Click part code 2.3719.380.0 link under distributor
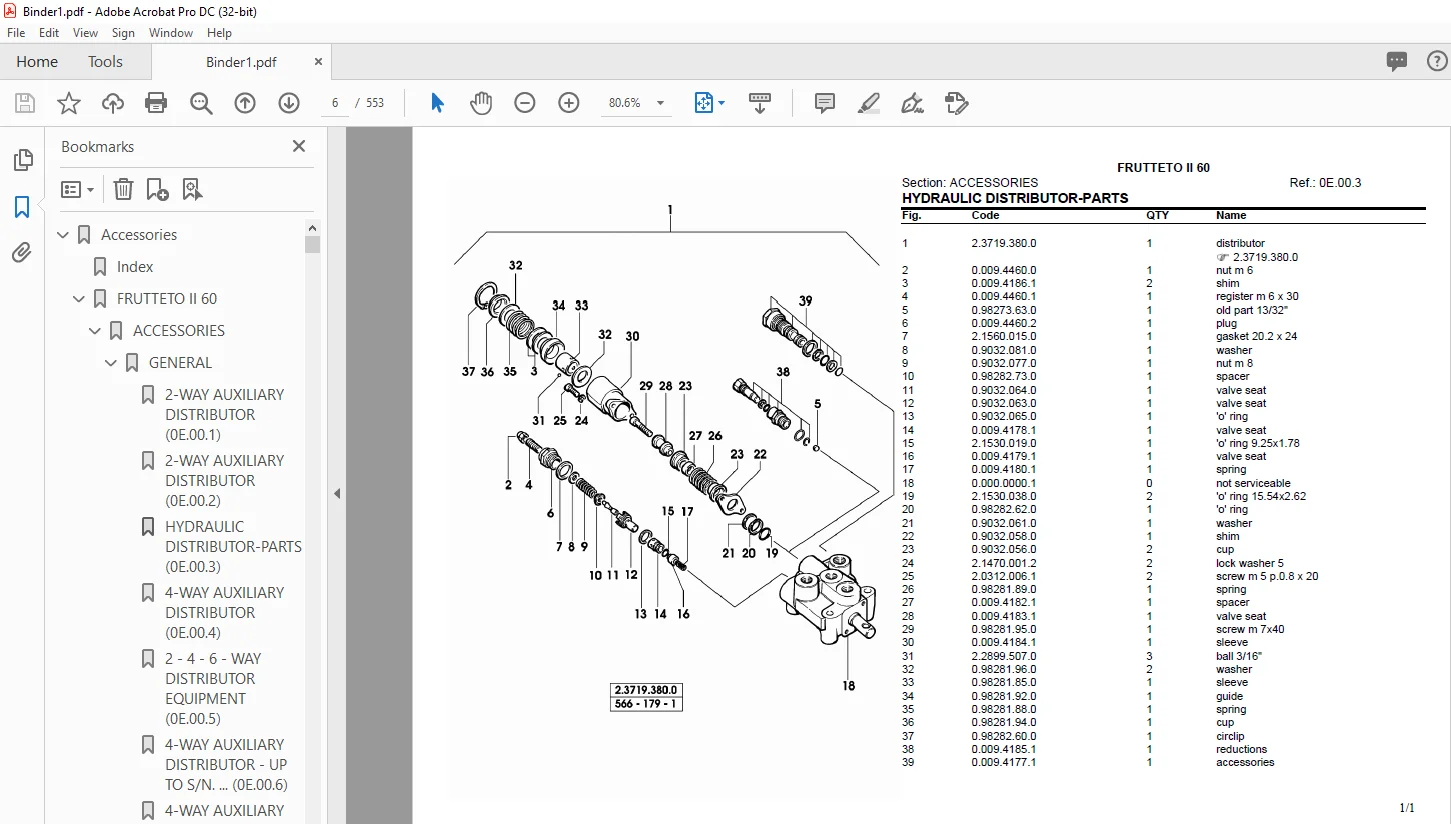Image resolution: width=1451 pixels, height=824 pixels. pos(1265,257)
